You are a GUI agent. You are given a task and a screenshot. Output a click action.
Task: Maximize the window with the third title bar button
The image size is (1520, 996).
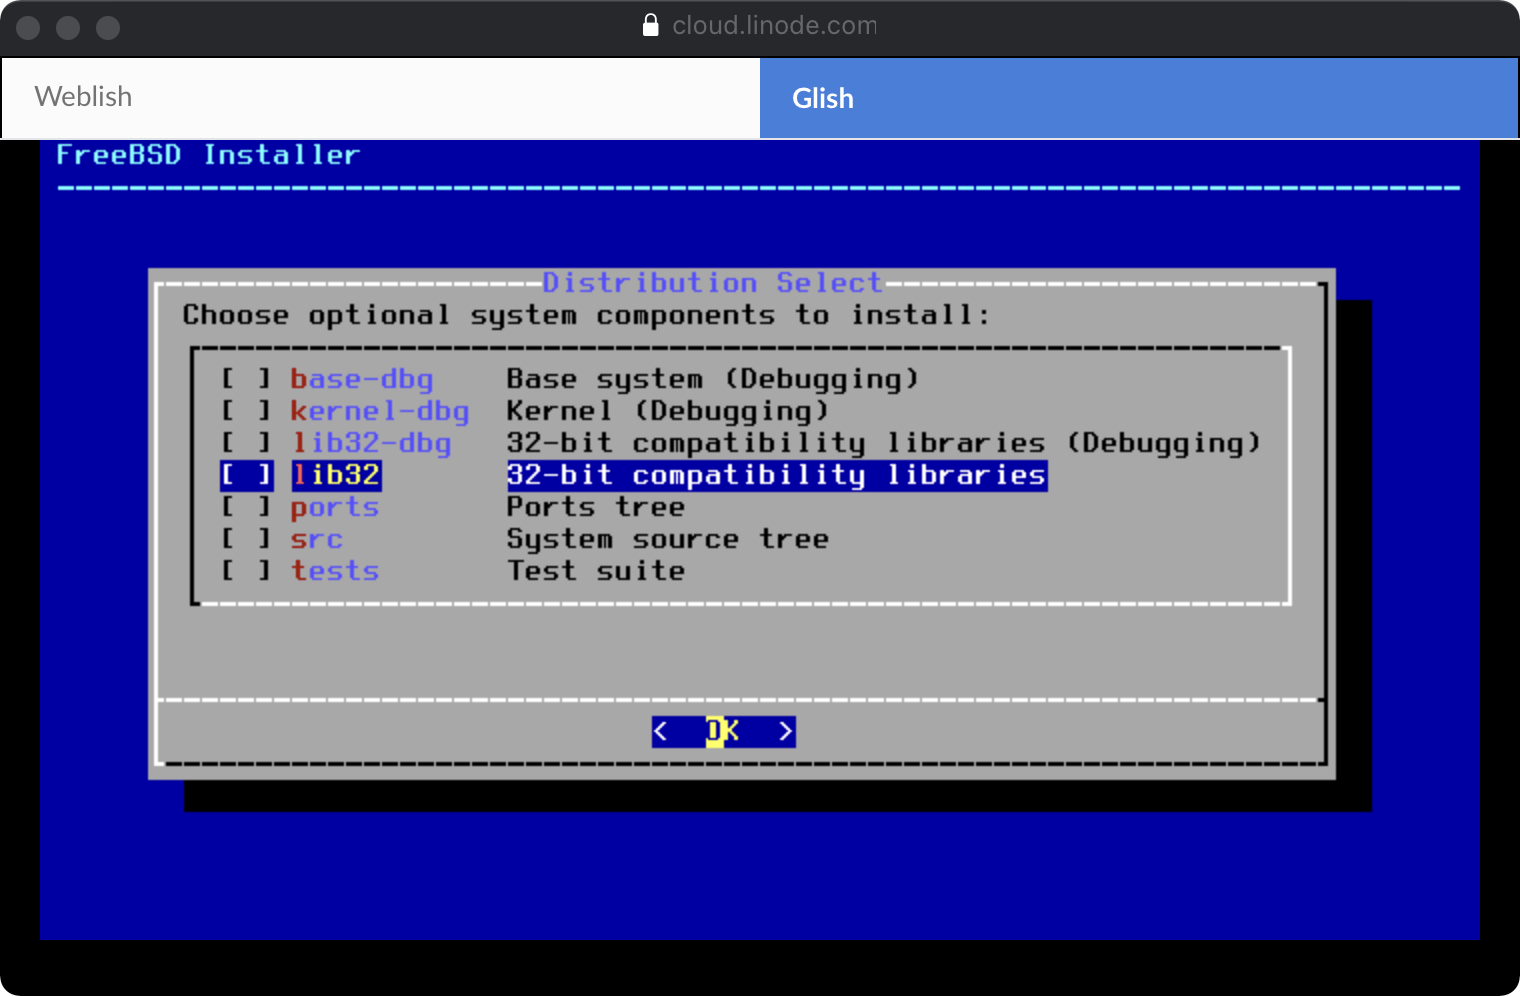pos(108,28)
